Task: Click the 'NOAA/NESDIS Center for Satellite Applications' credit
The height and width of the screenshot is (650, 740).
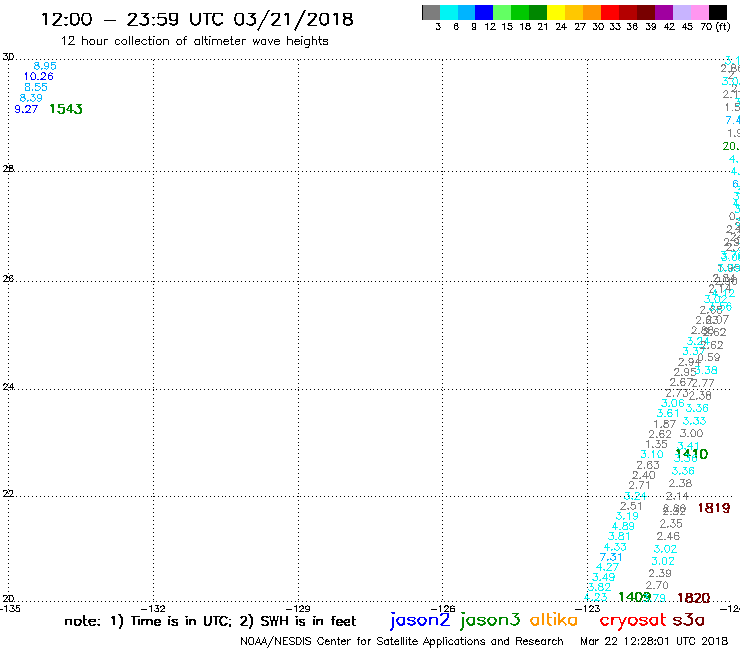Action: (402, 641)
